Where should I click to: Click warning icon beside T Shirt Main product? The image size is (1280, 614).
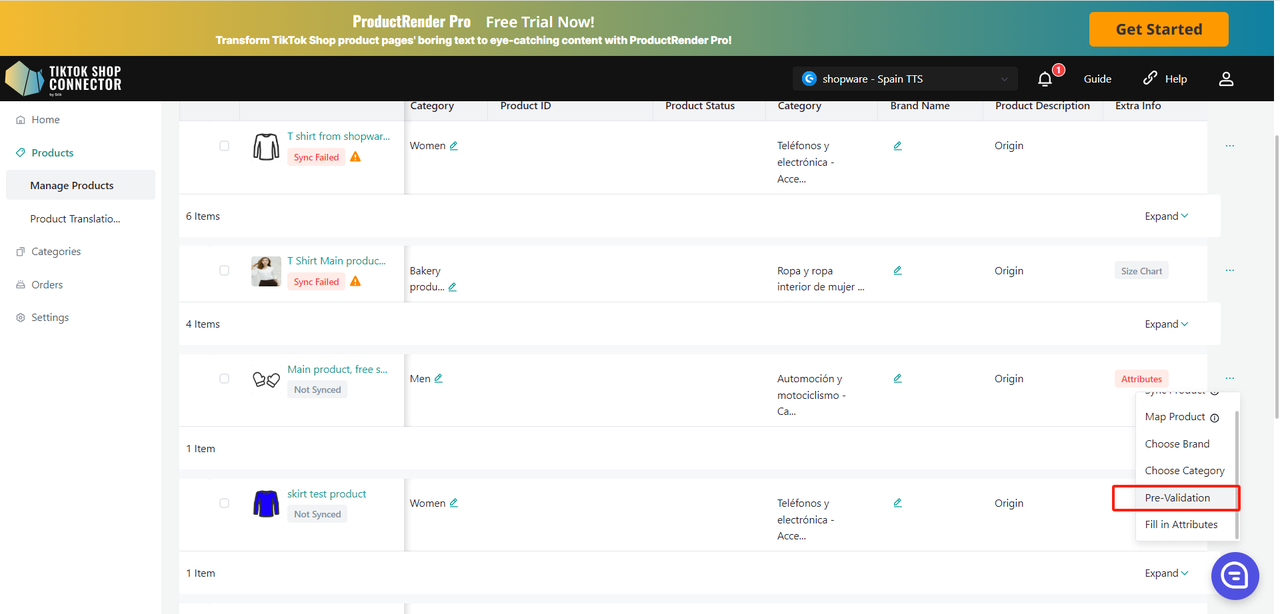pyautogui.click(x=355, y=282)
